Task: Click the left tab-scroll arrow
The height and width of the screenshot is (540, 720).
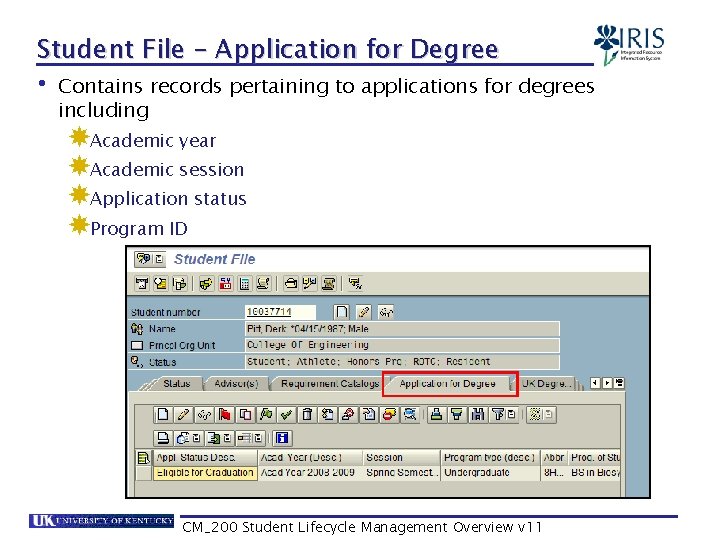Action: coord(595,382)
